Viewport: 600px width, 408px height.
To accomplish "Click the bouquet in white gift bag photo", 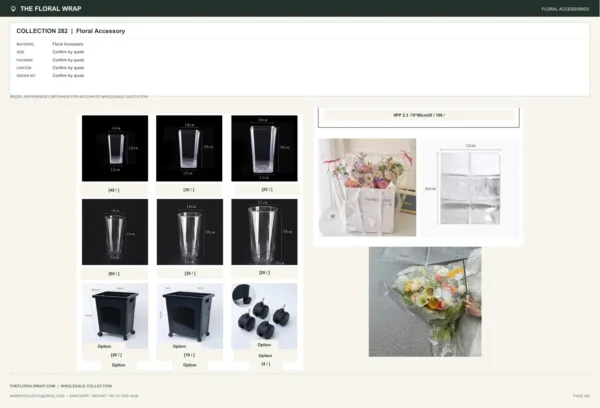I will 367,187.
